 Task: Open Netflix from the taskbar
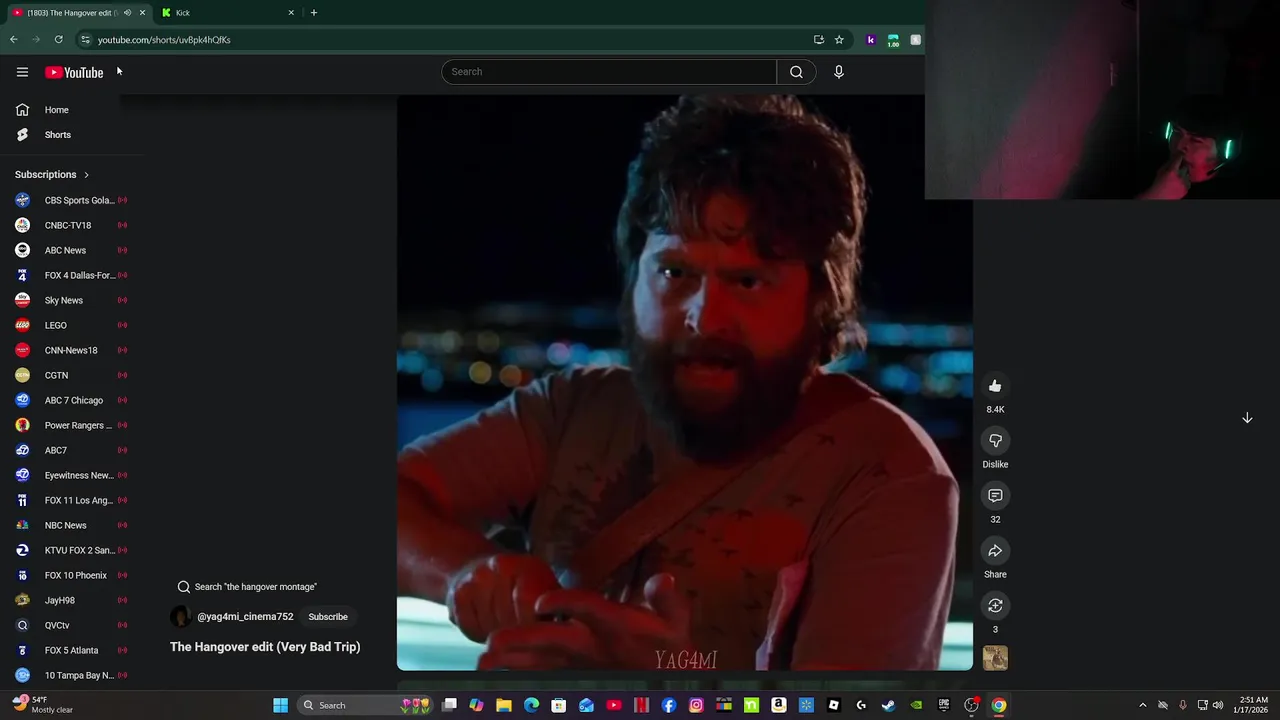pos(642,705)
